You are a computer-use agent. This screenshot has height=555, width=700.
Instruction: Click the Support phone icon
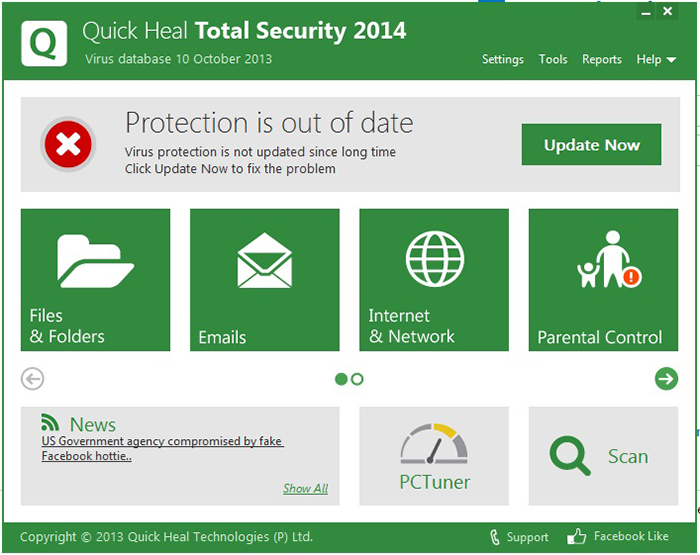click(495, 537)
